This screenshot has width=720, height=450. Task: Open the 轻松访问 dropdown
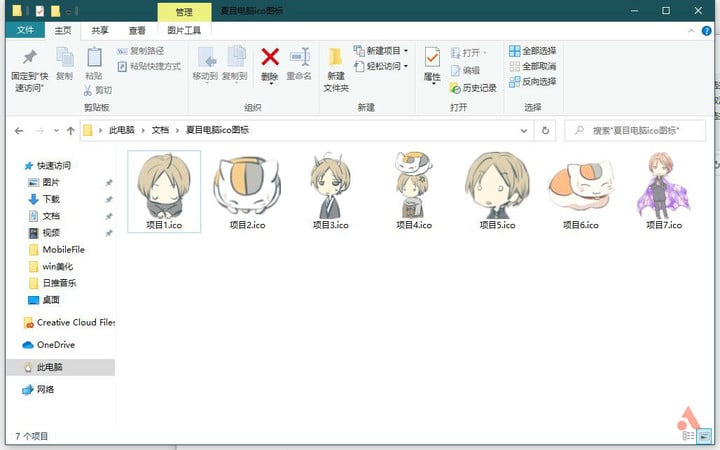[381, 66]
